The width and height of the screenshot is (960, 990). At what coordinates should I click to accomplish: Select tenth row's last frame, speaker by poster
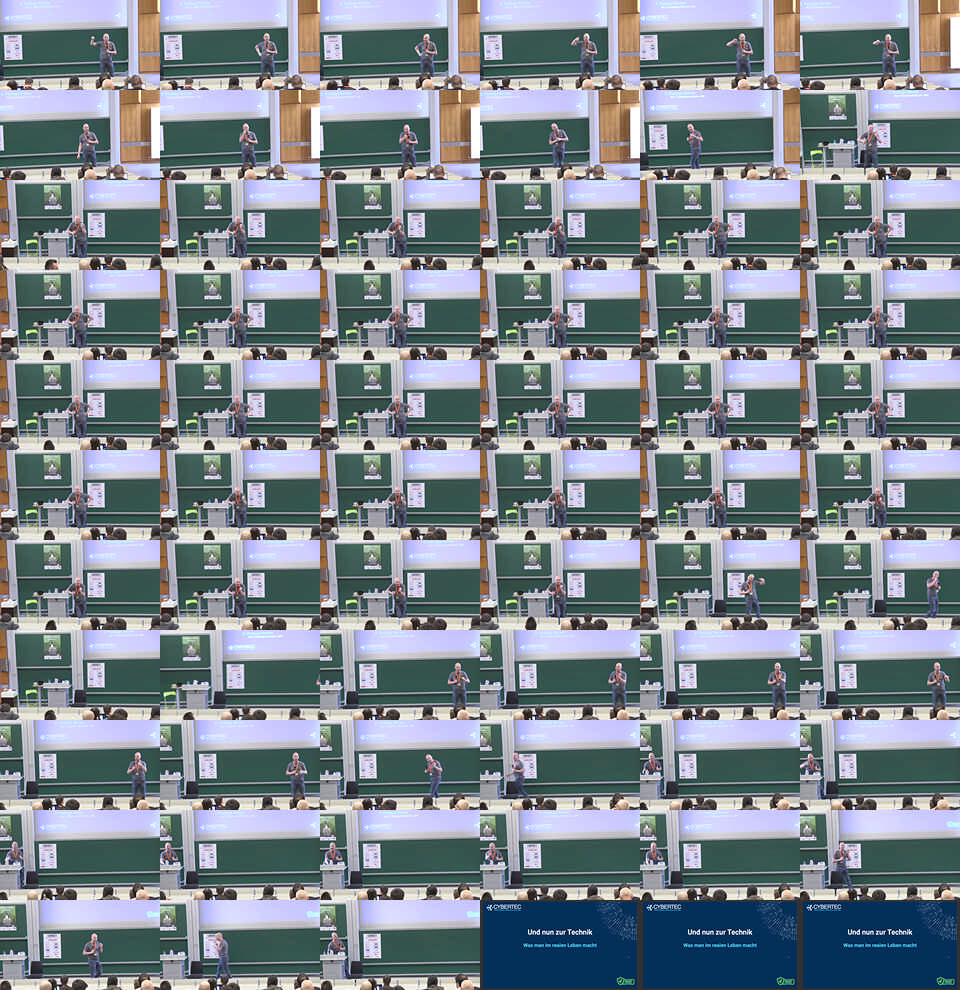point(880,855)
